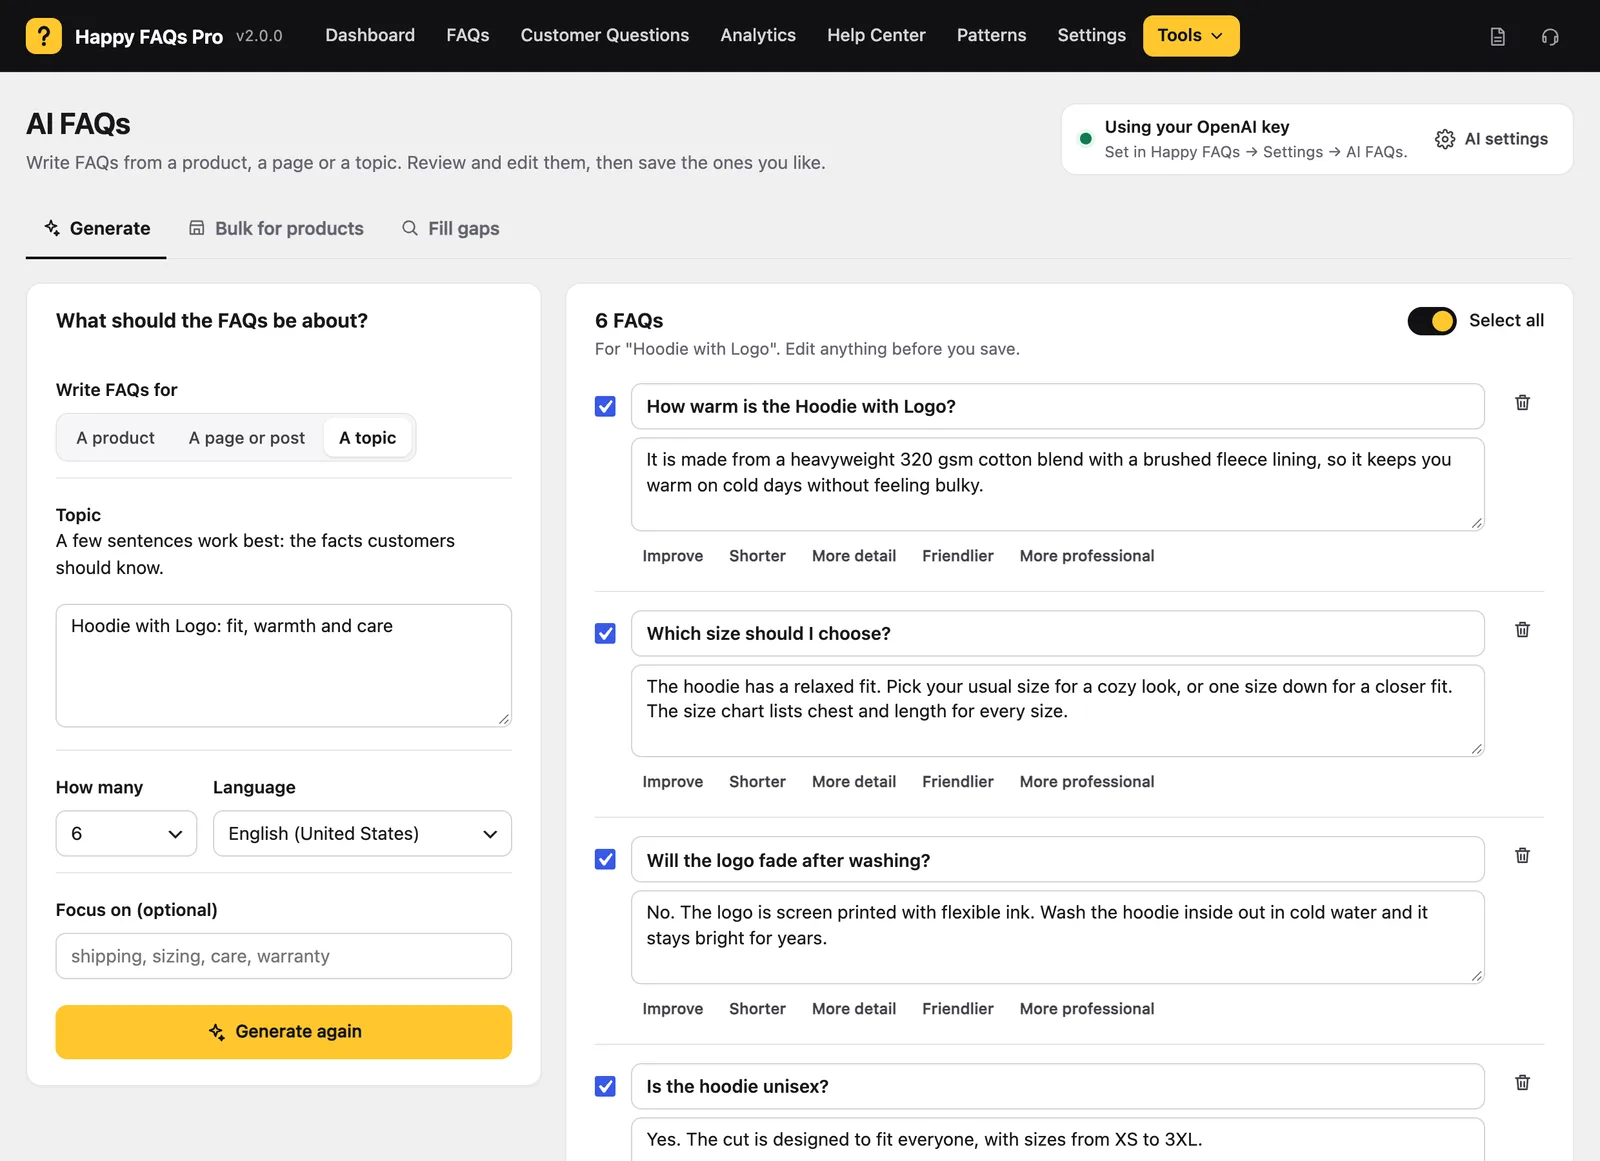The image size is (1600, 1161).
Task: Click More detail under the logo fade FAQ
Action: pos(854,1009)
